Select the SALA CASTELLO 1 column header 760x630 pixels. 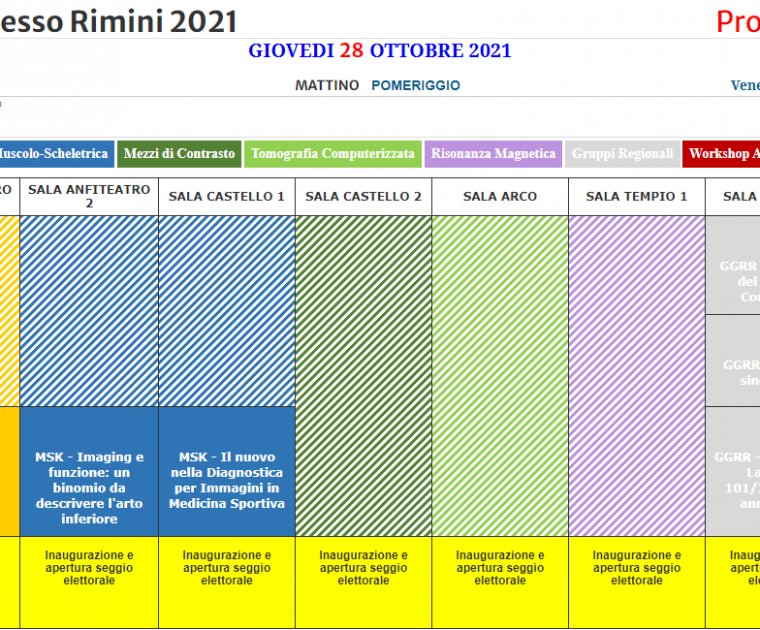[227, 197]
